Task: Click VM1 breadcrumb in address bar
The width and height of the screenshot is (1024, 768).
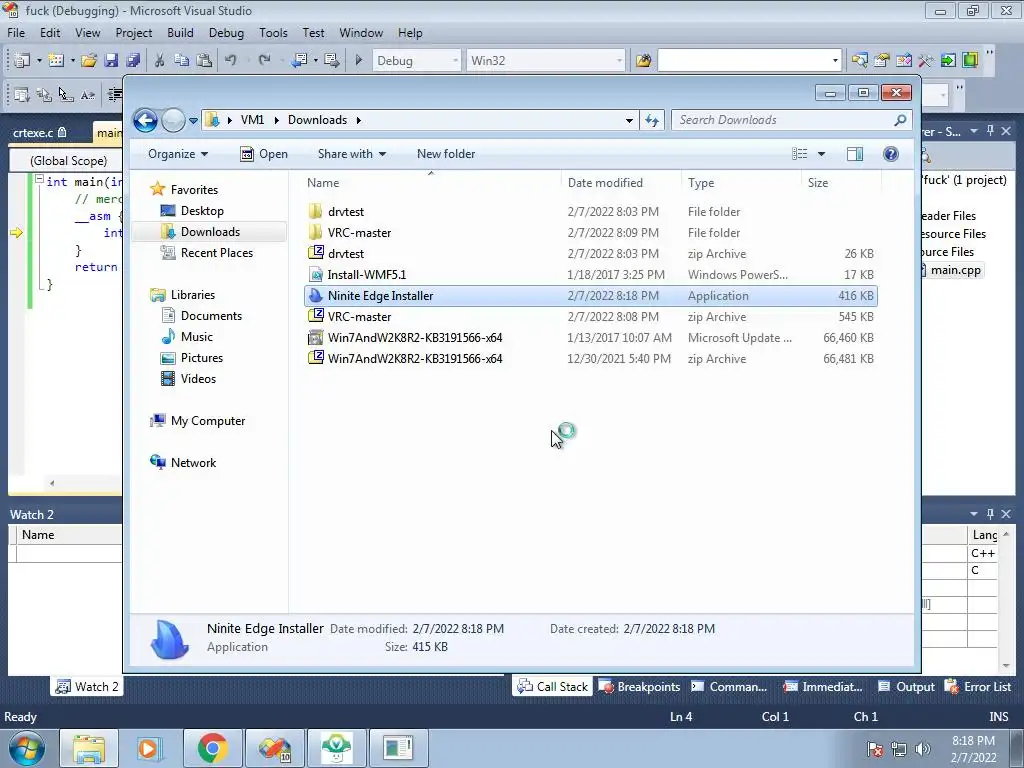Action: pos(252,120)
